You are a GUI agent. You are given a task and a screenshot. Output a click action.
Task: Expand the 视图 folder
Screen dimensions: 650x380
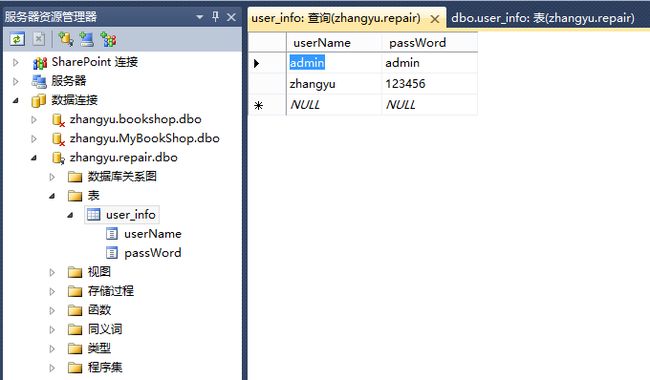pyautogui.click(x=52, y=272)
